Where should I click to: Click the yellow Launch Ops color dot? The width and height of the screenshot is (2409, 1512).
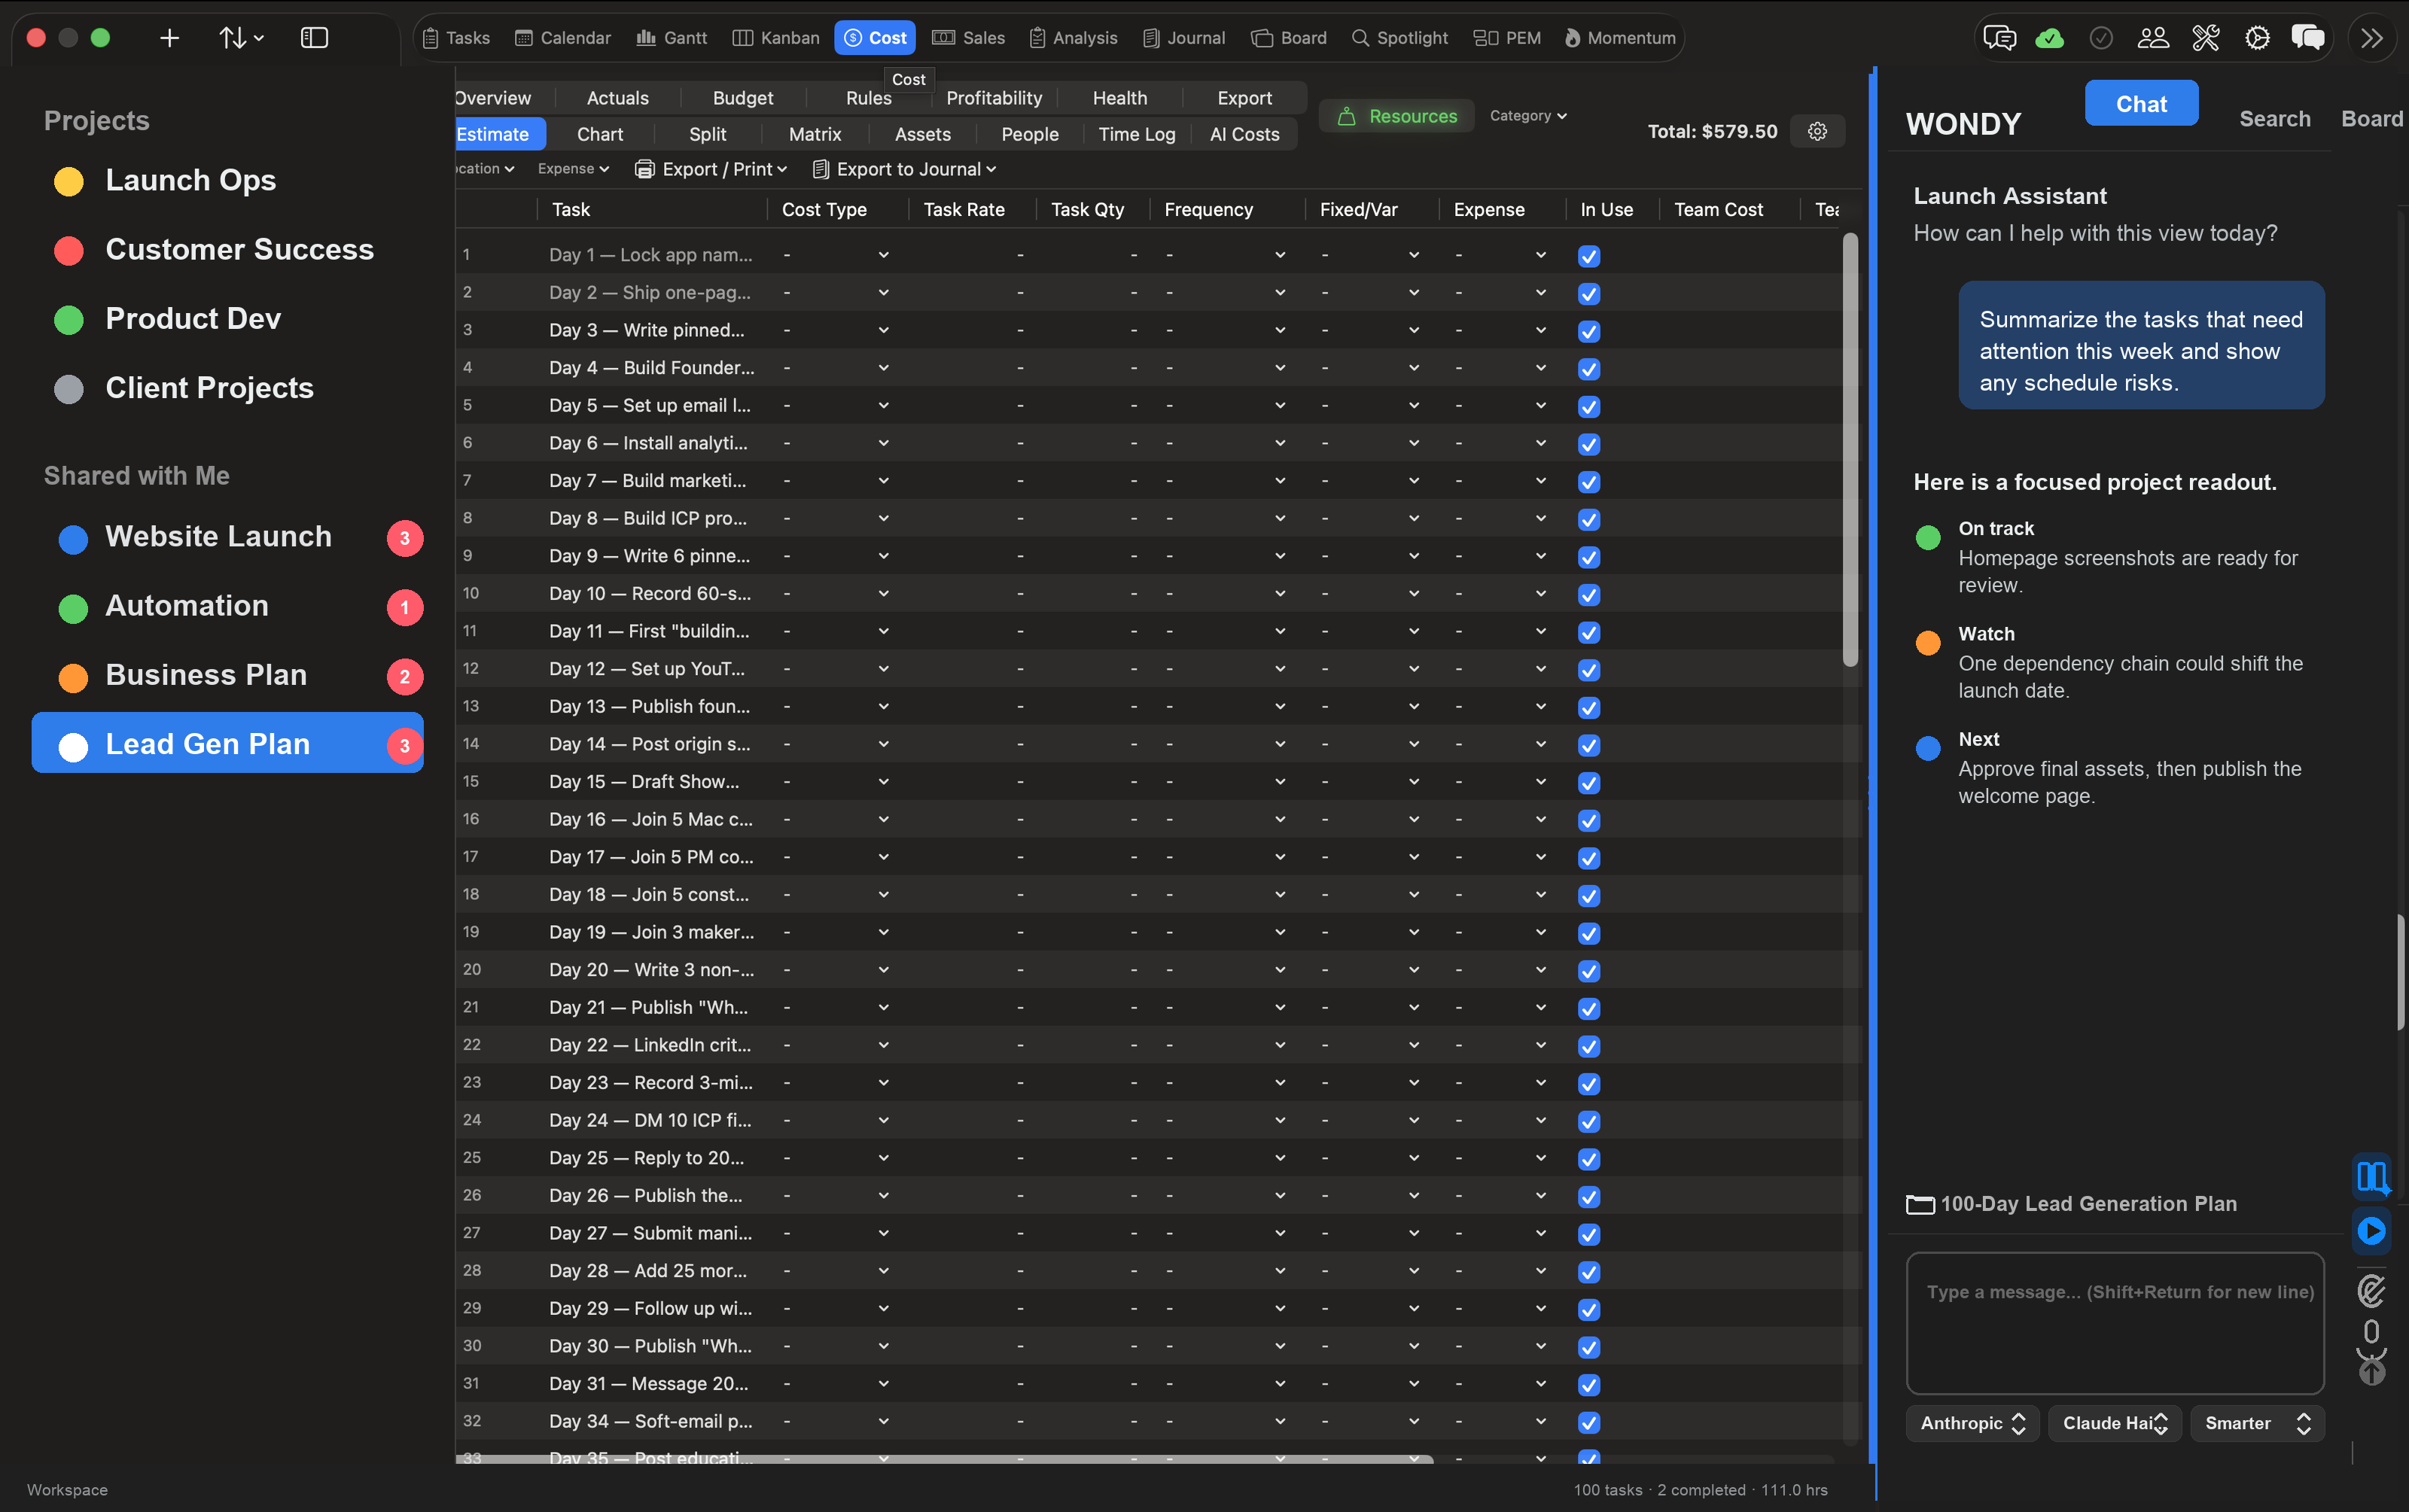pos(69,181)
